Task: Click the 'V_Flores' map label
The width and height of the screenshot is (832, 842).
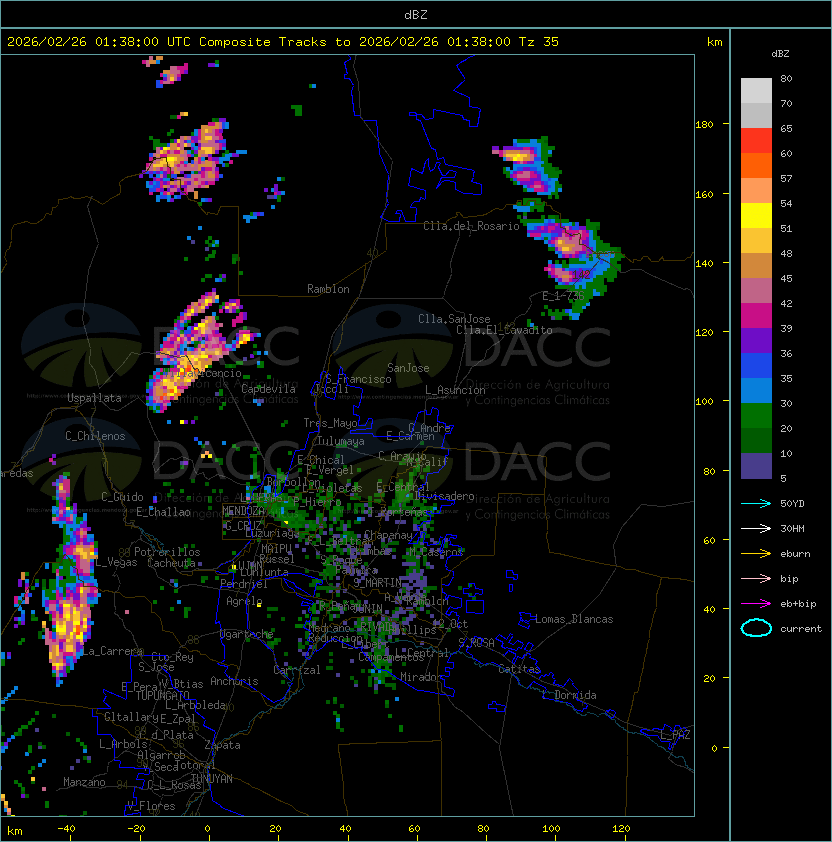Action: pyautogui.click(x=151, y=806)
